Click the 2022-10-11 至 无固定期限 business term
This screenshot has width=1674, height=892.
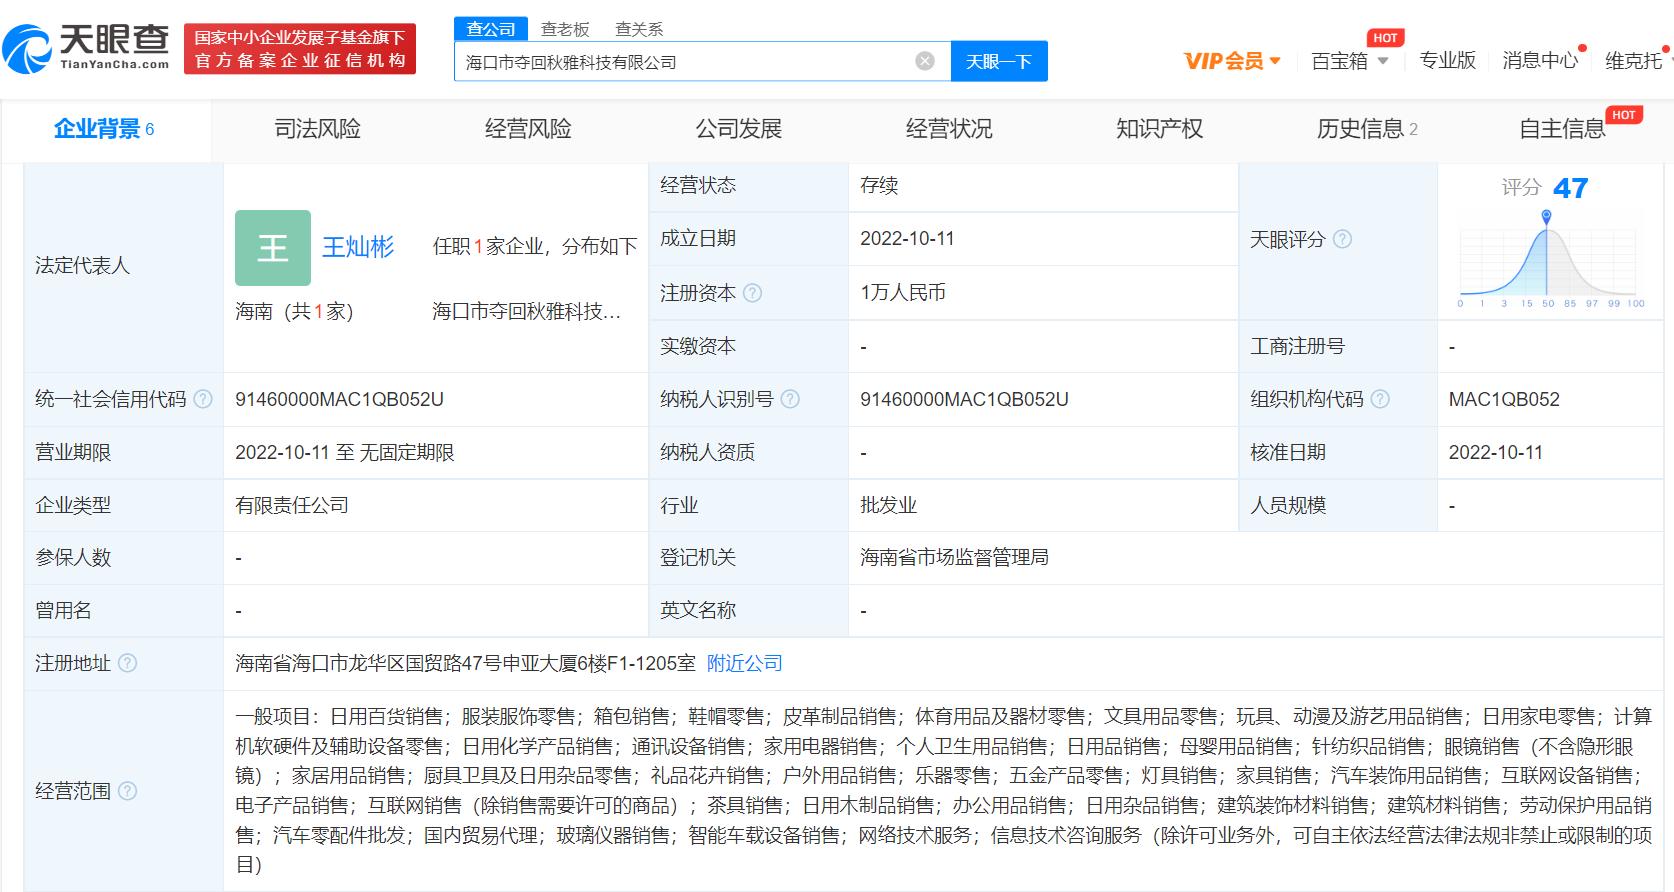pyautogui.click(x=345, y=452)
